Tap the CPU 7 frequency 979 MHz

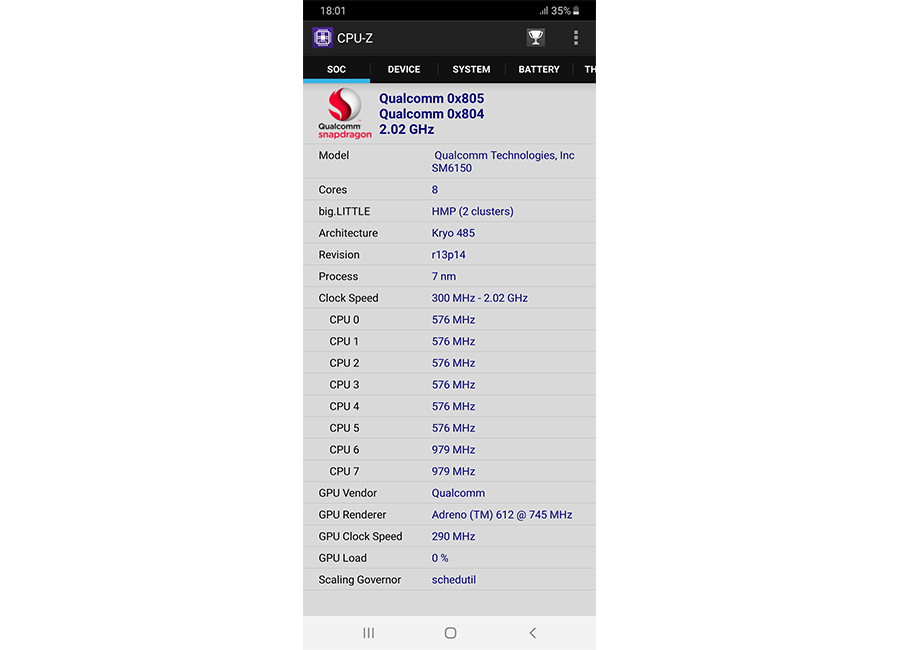tap(453, 471)
